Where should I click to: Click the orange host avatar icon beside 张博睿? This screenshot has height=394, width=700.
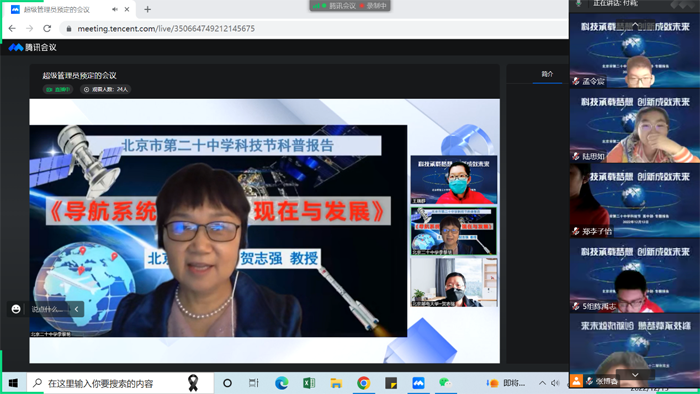click(576, 381)
